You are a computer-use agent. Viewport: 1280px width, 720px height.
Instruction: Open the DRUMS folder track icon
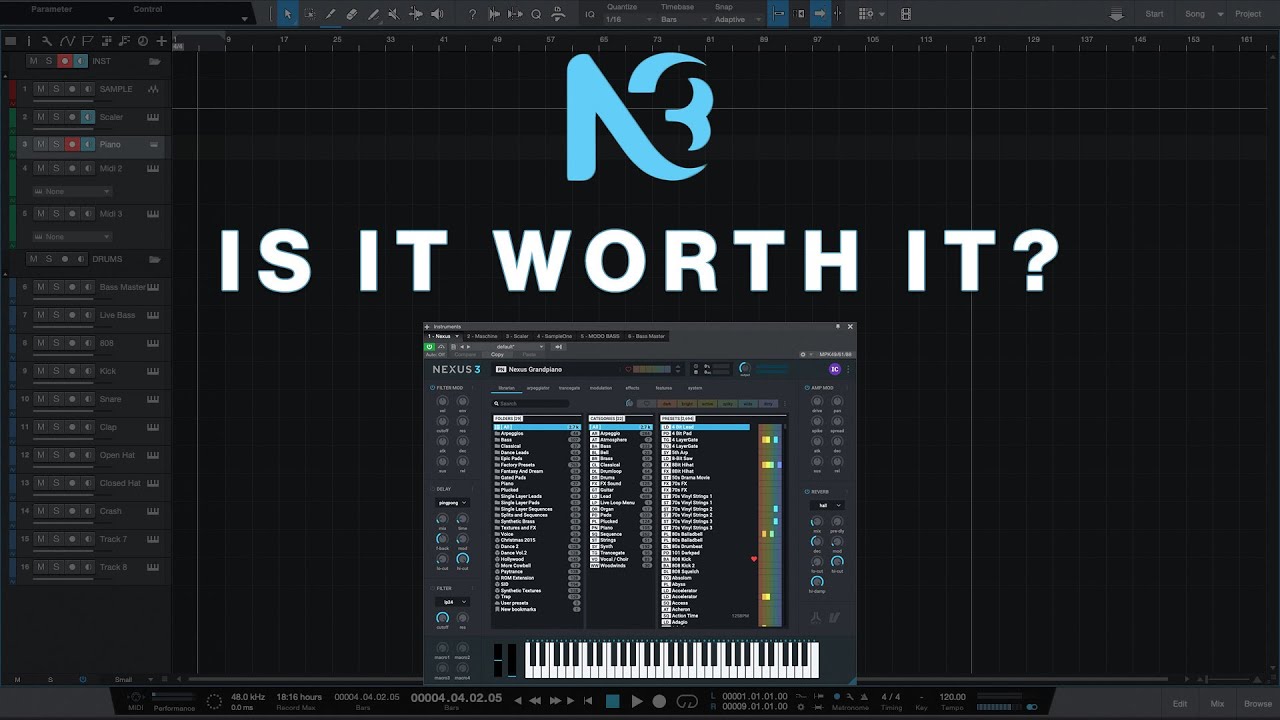[154, 259]
